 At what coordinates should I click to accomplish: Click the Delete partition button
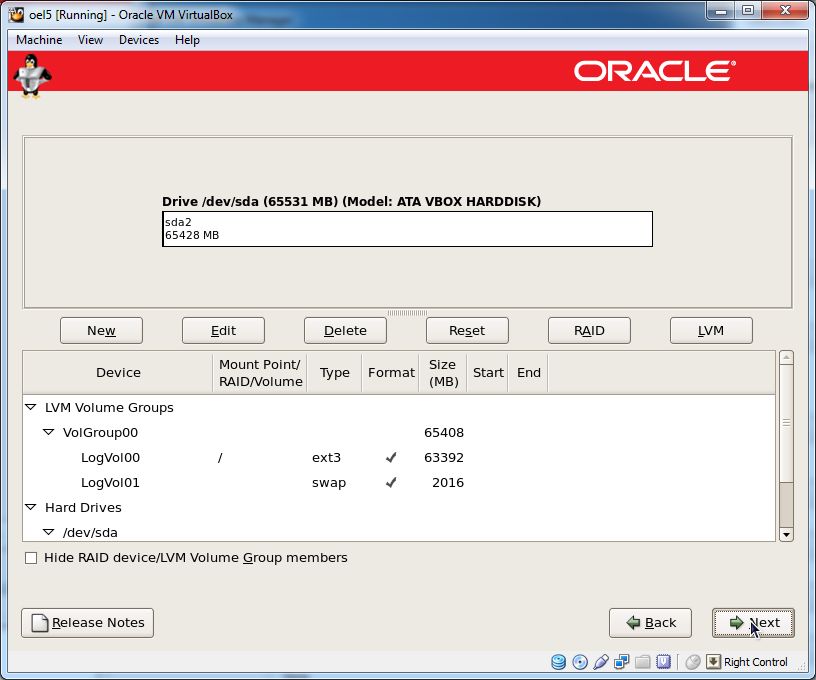click(x=346, y=330)
